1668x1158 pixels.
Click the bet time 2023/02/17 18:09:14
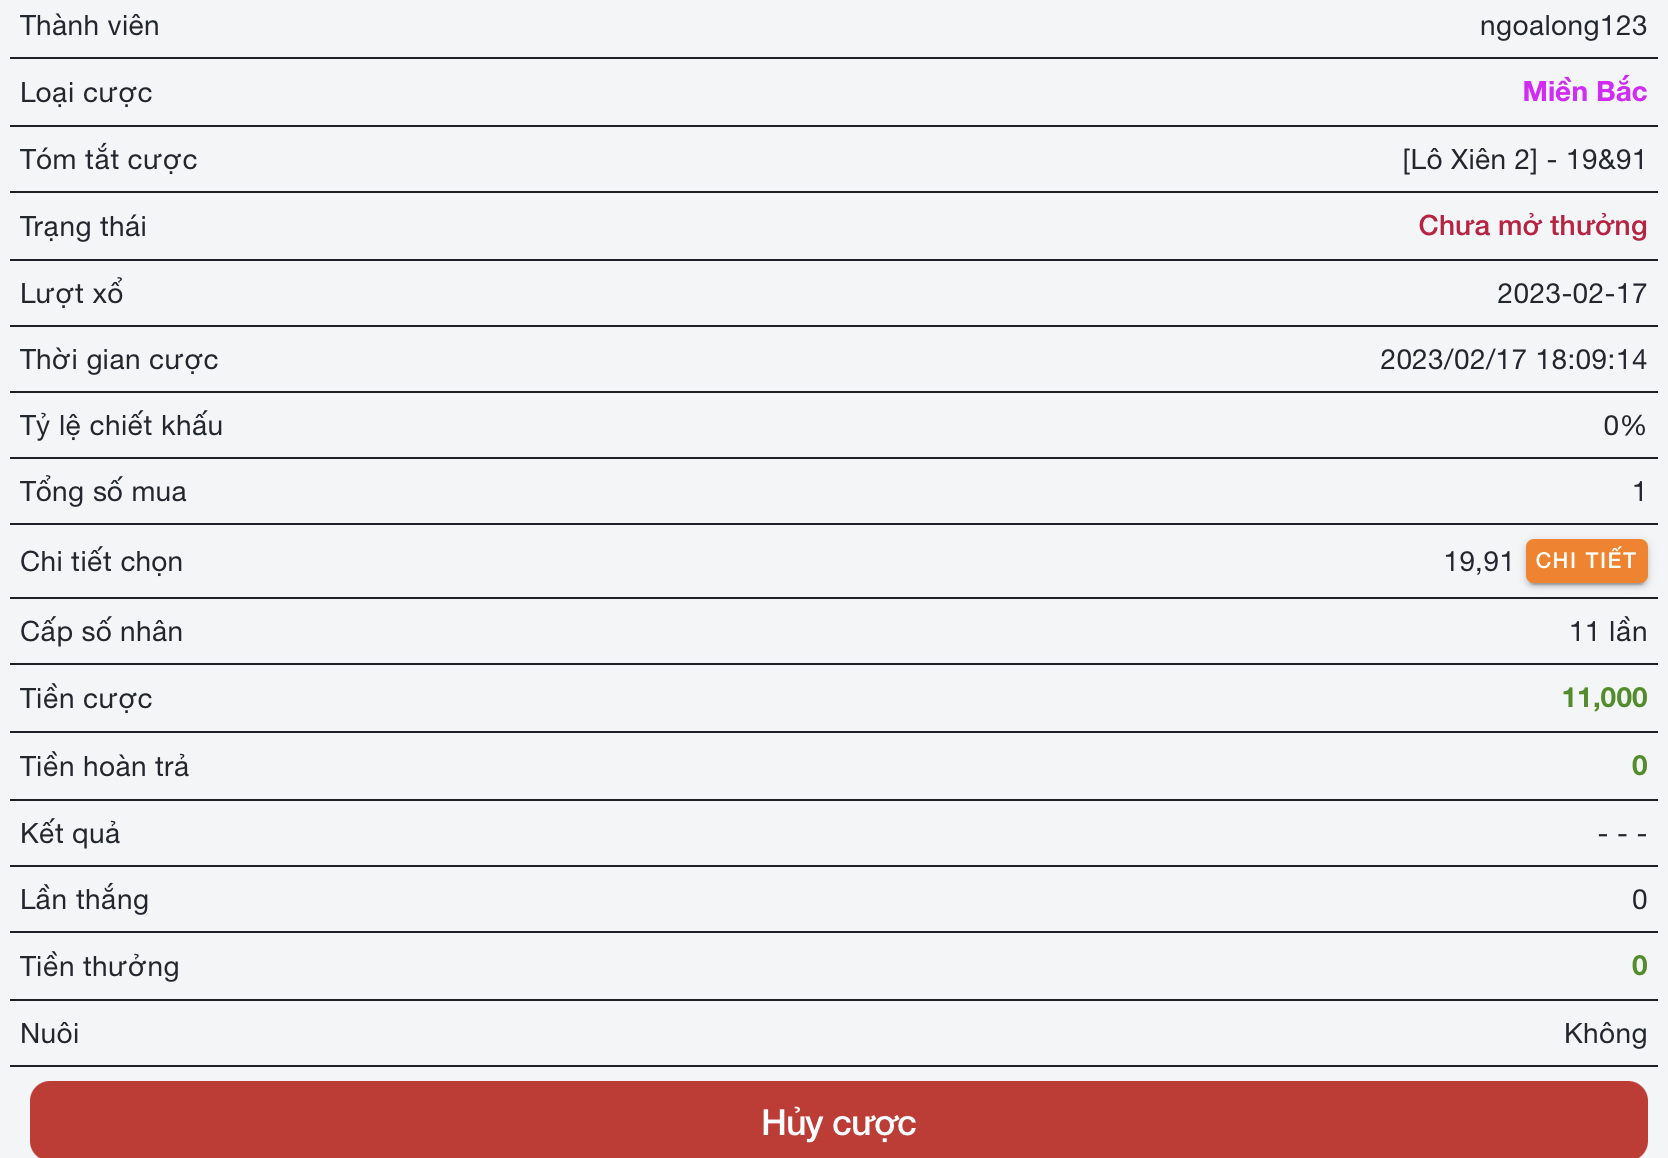1512,360
